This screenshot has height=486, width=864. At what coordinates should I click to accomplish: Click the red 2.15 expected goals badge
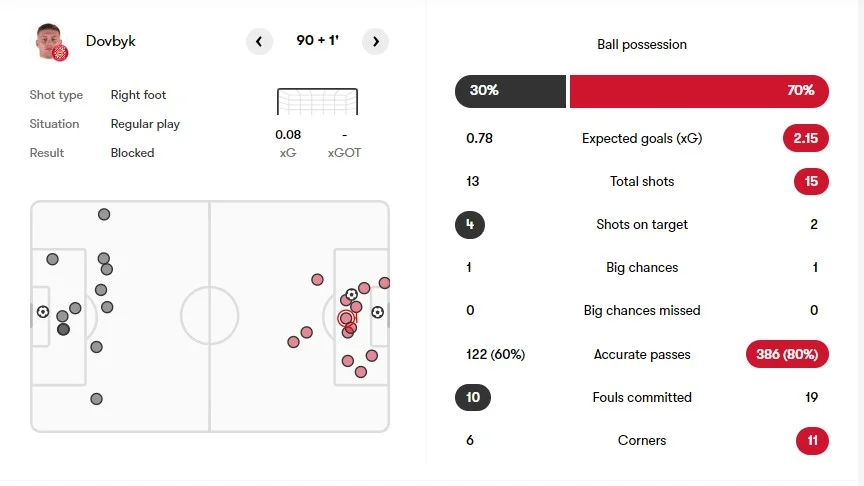click(x=806, y=138)
